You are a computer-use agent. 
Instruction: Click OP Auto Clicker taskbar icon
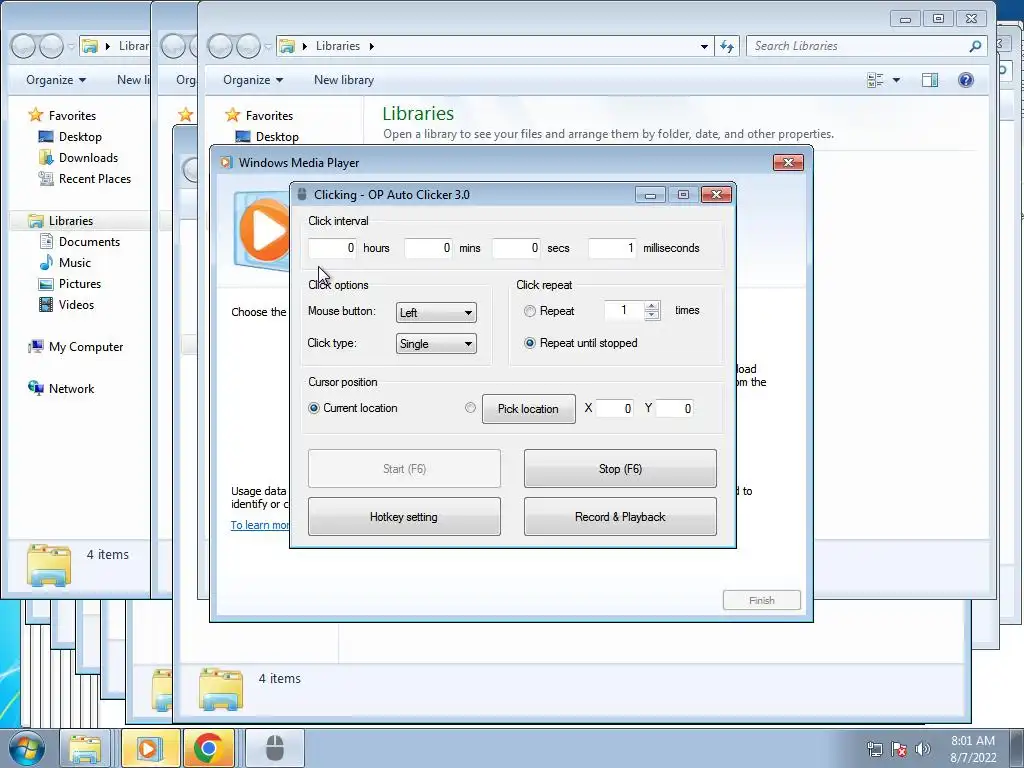click(274, 748)
